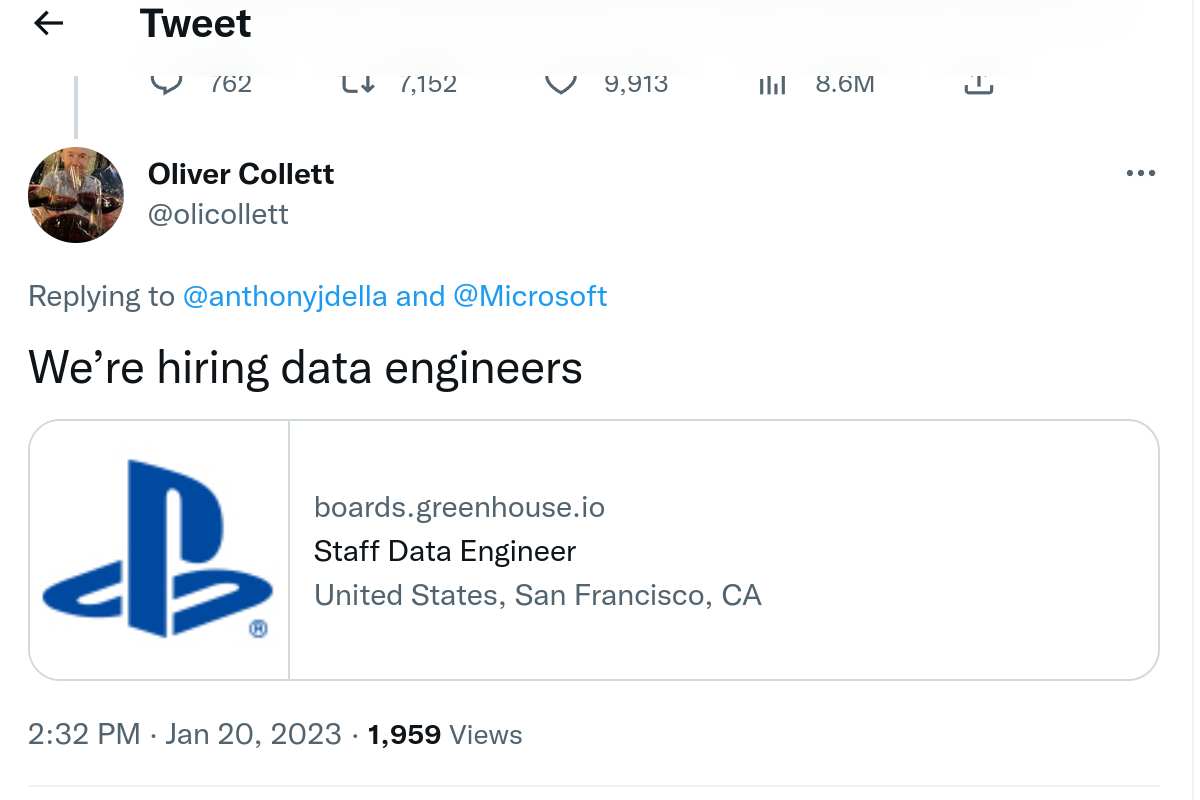Viewport: 1200px width, 800px height.
Task: Open the @Microsoft mention link
Action: click(530, 296)
